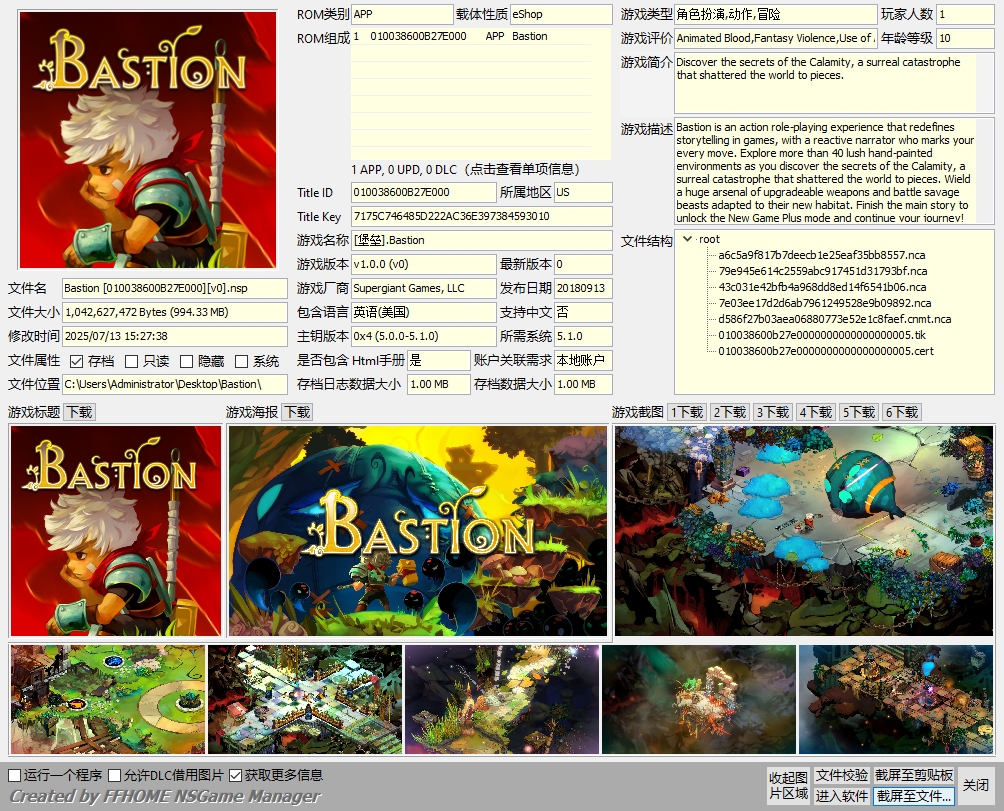Run 文件校验 file verification
The image size is (1004, 811).
841,776
